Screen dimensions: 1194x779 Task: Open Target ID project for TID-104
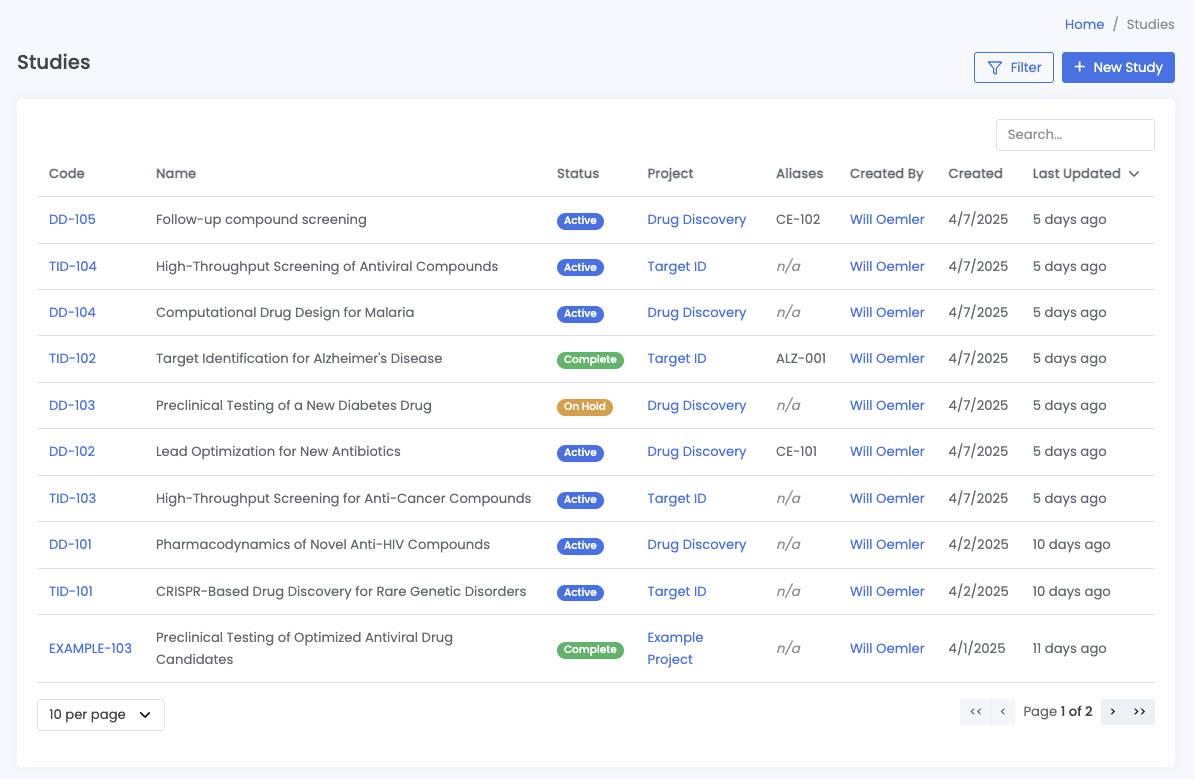click(x=676, y=266)
